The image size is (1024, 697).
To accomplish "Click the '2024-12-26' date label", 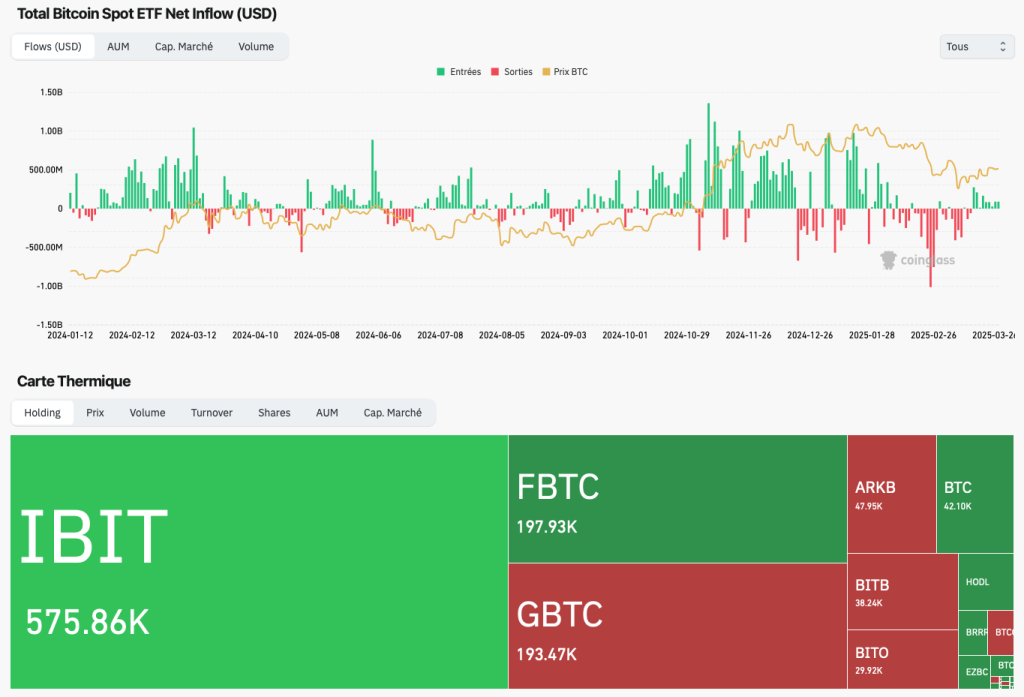I will pyautogui.click(x=810, y=335).
